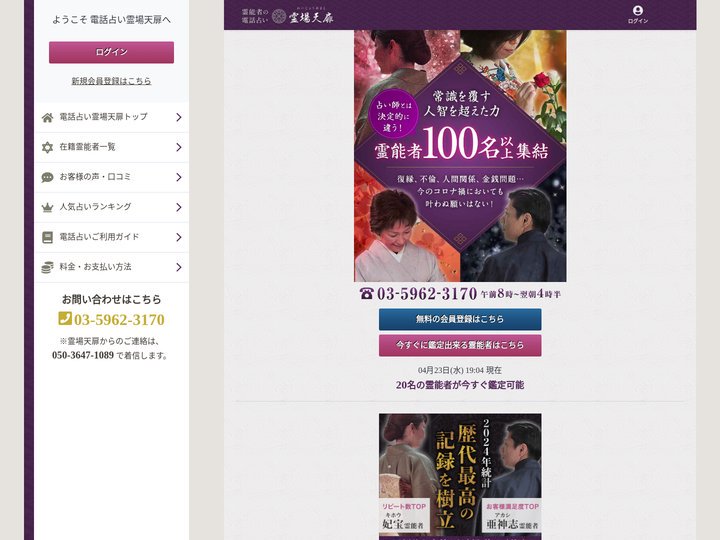The height and width of the screenshot is (540, 720).
Task: Click 20名の霊能者が今すぐ鑑定可能 text
Action: pos(460,385)
